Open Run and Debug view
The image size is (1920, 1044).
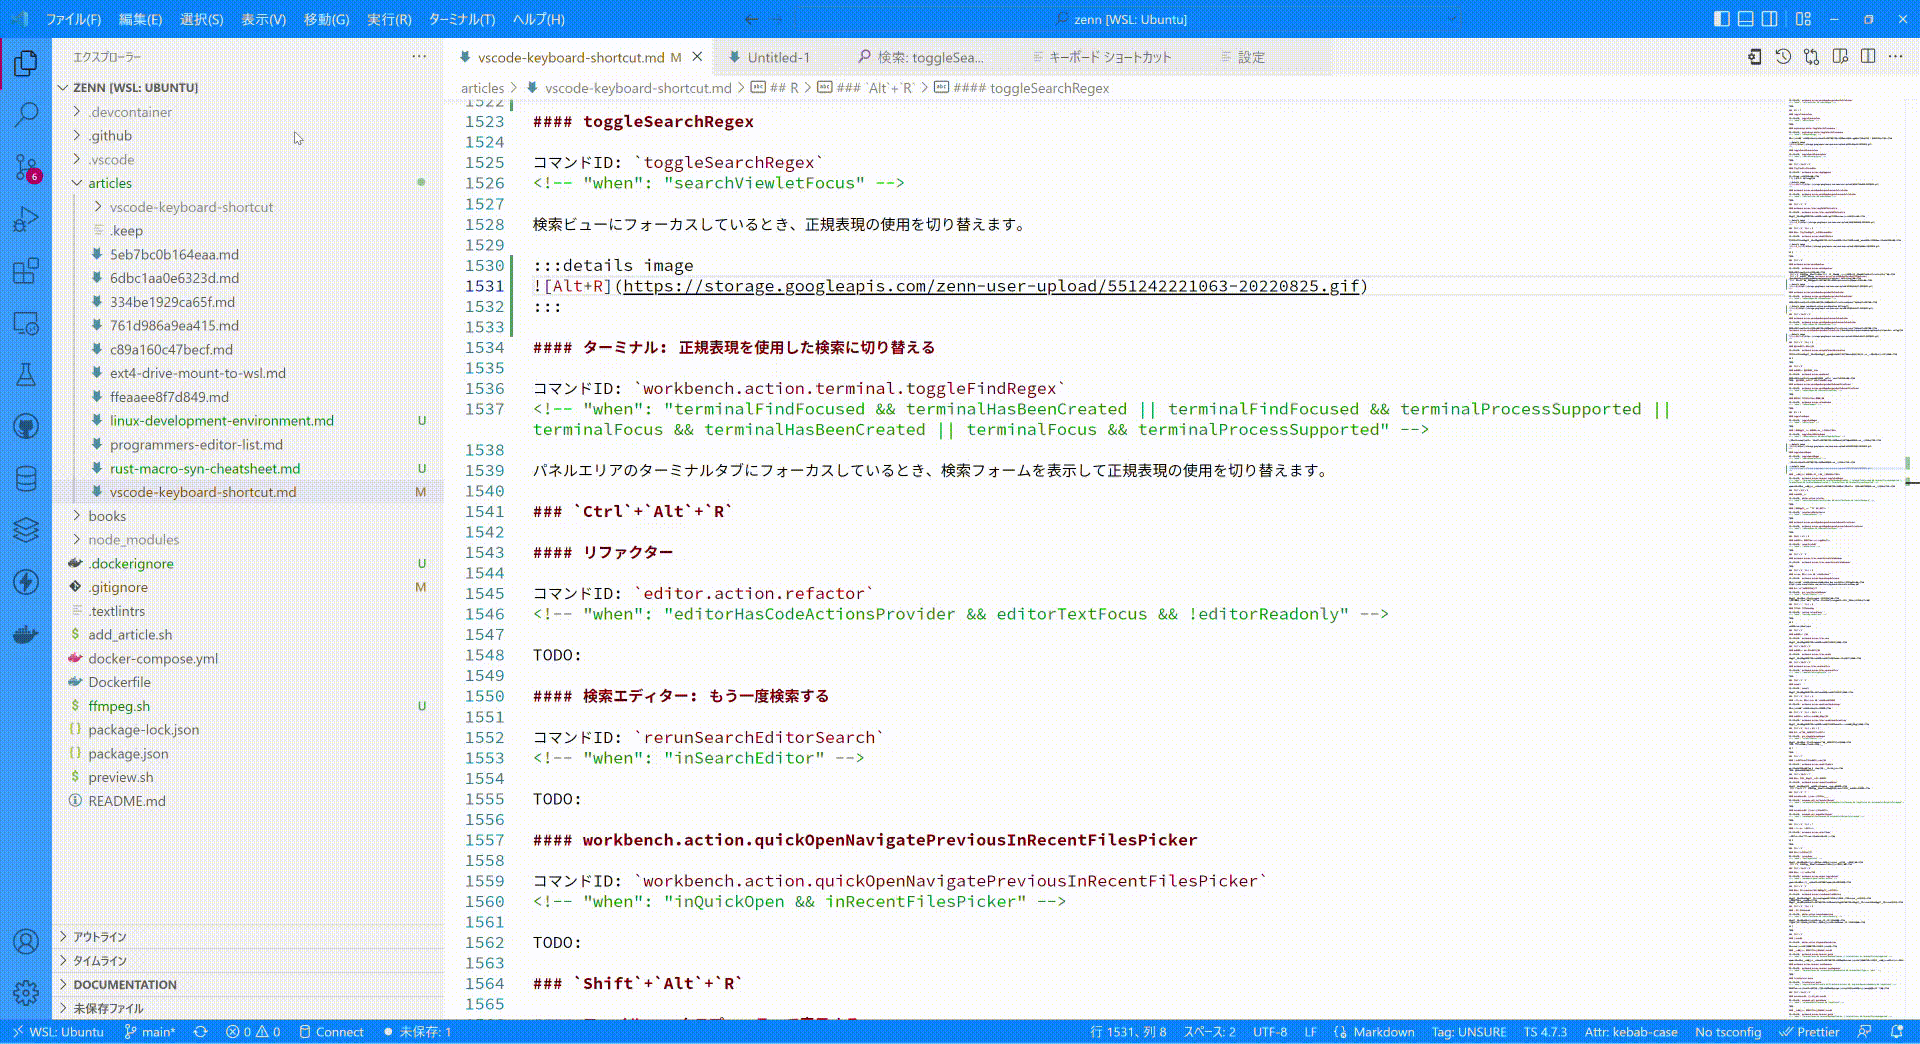click(26, 219)
